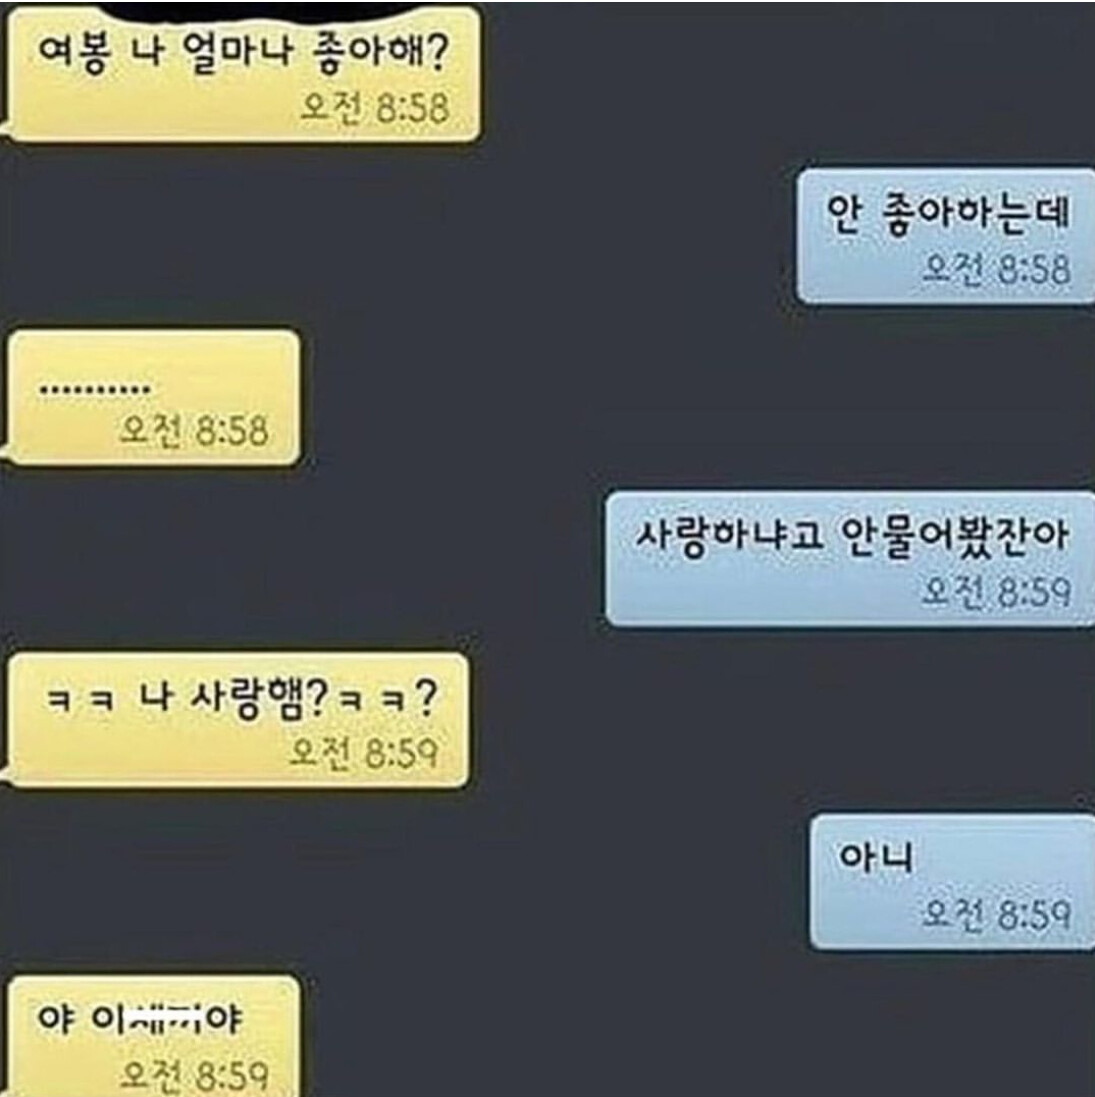Tap the timestamp under '안 좋아하는데'
1095x1097 pixels.
[996, 269]
